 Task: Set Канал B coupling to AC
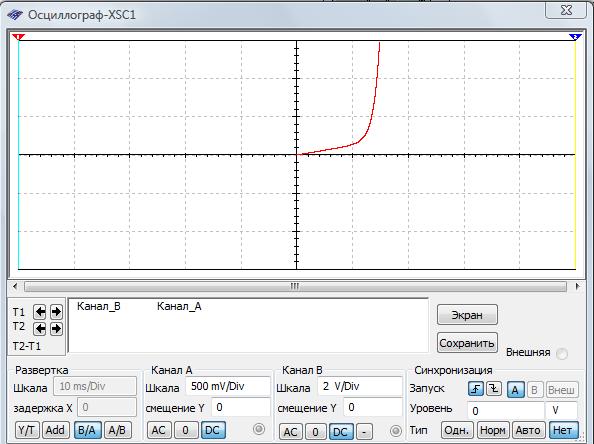tap(291, 431)
